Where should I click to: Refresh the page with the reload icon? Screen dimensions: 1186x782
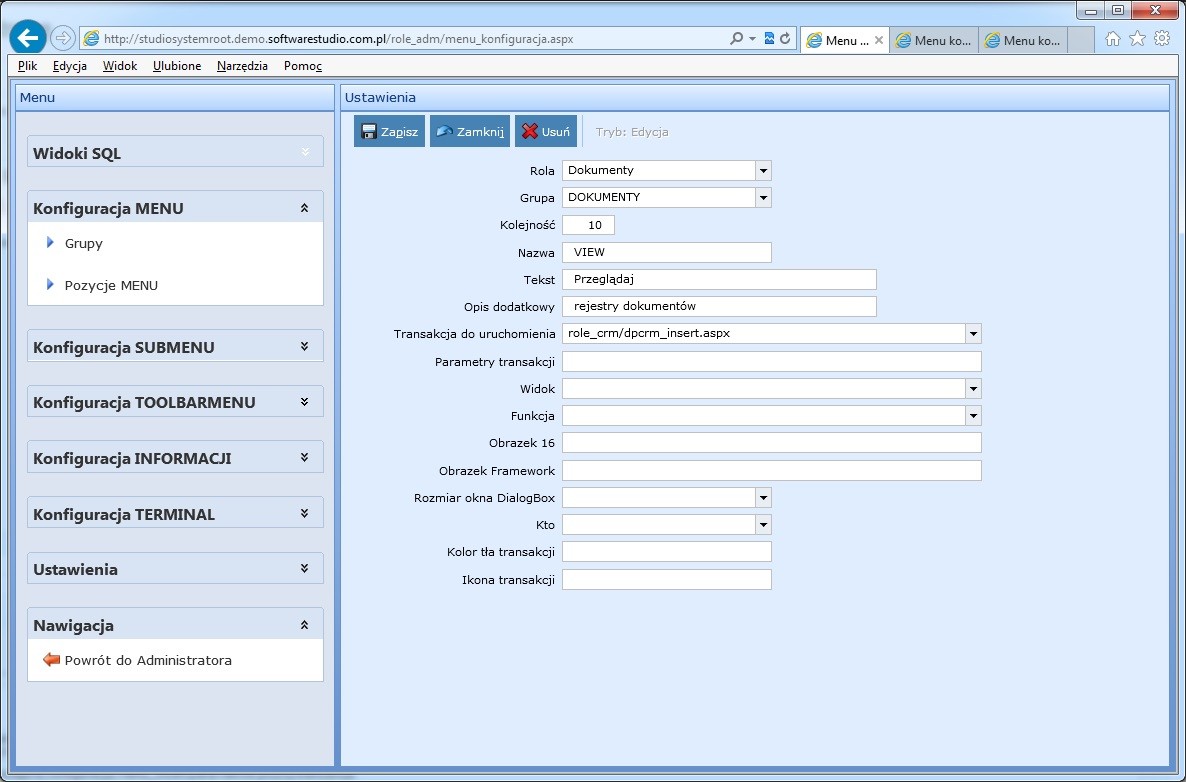pos(785,39)
